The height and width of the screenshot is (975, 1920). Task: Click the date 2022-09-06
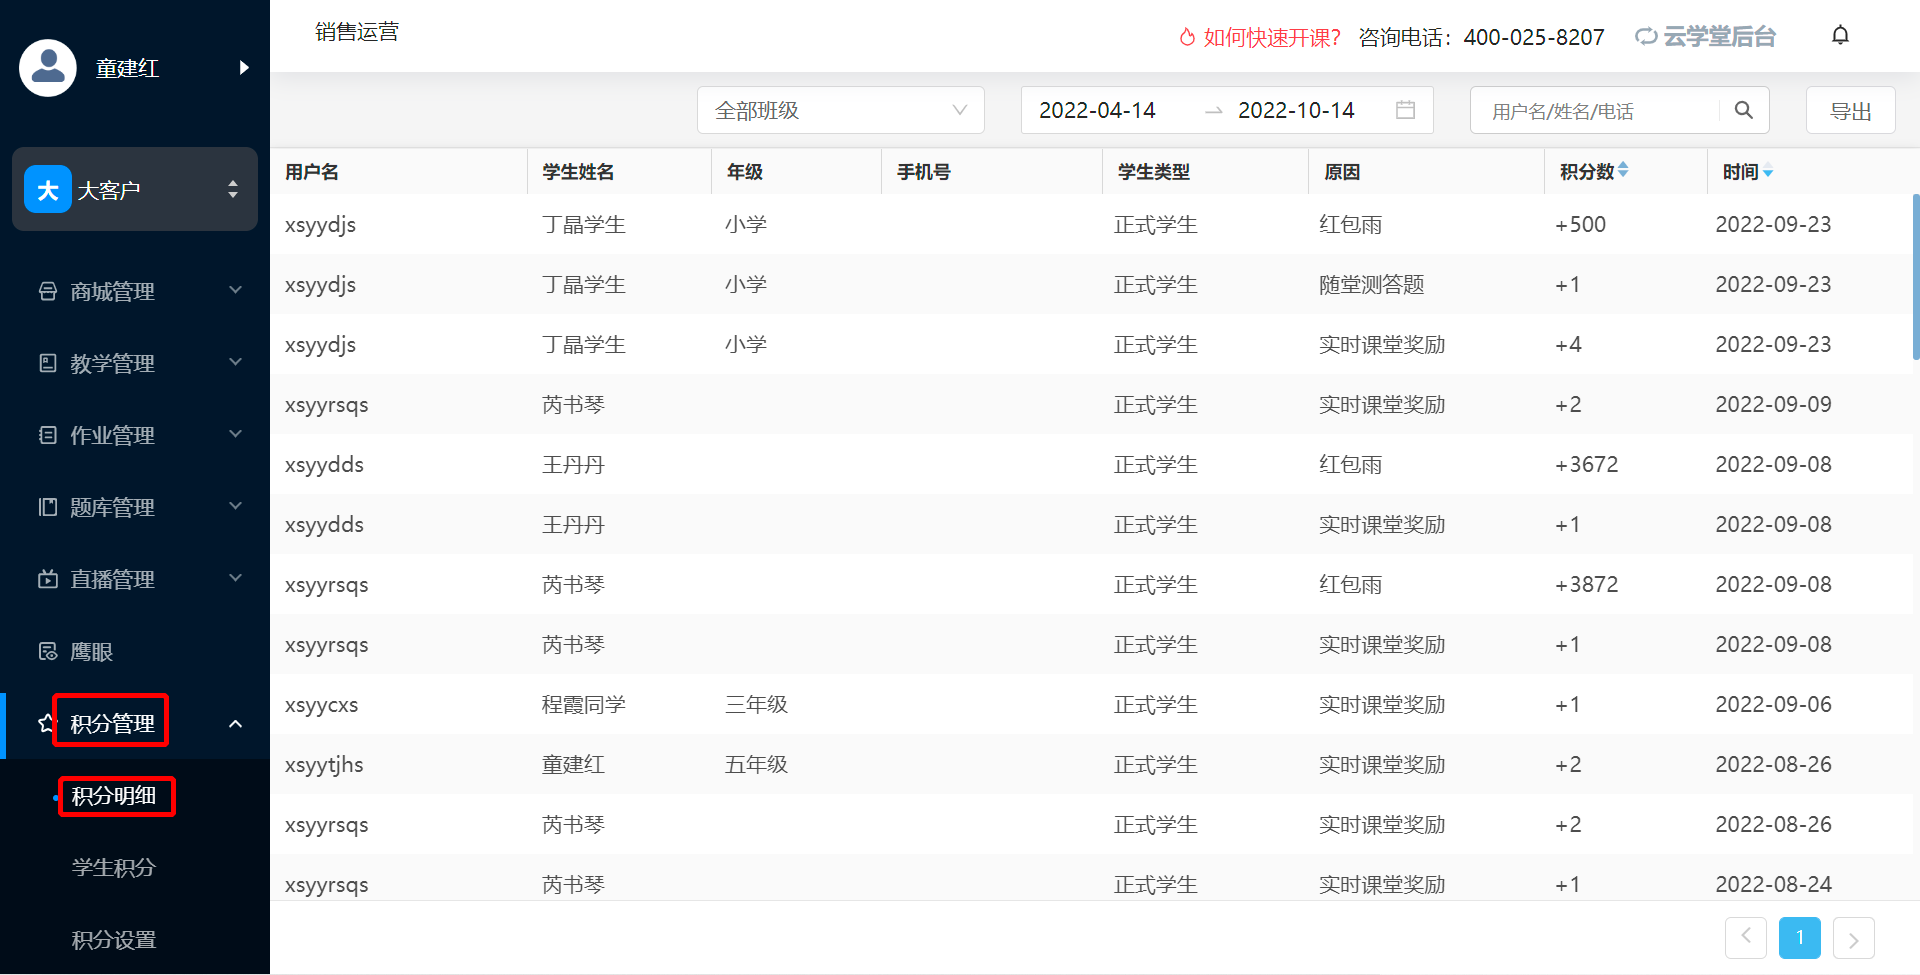coord(1773,704)
